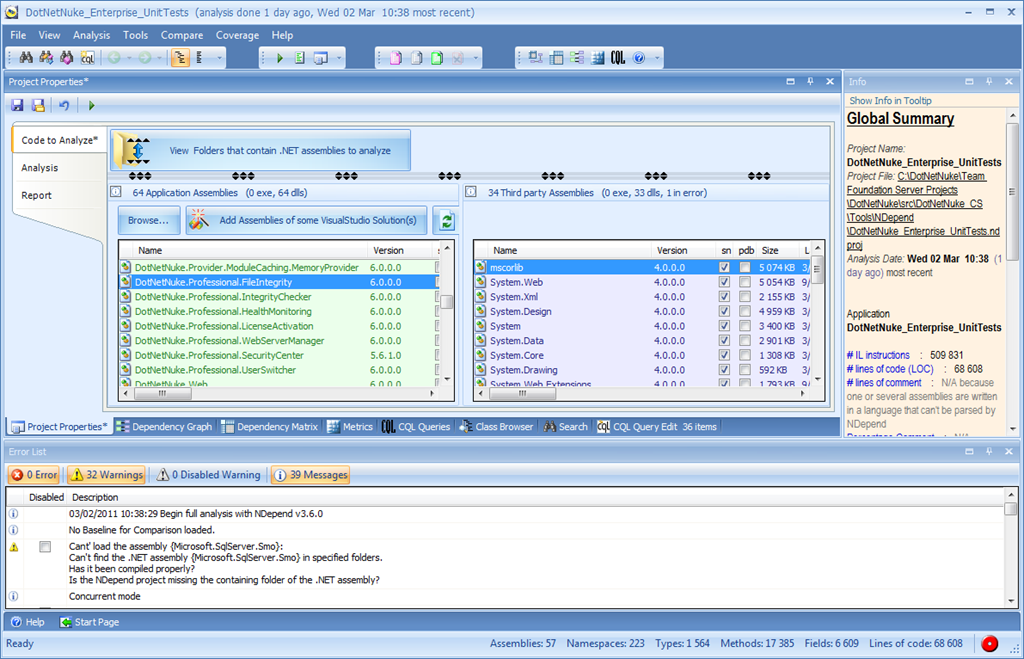Click the blue help question mark toolbar icon

click(639, 58)
